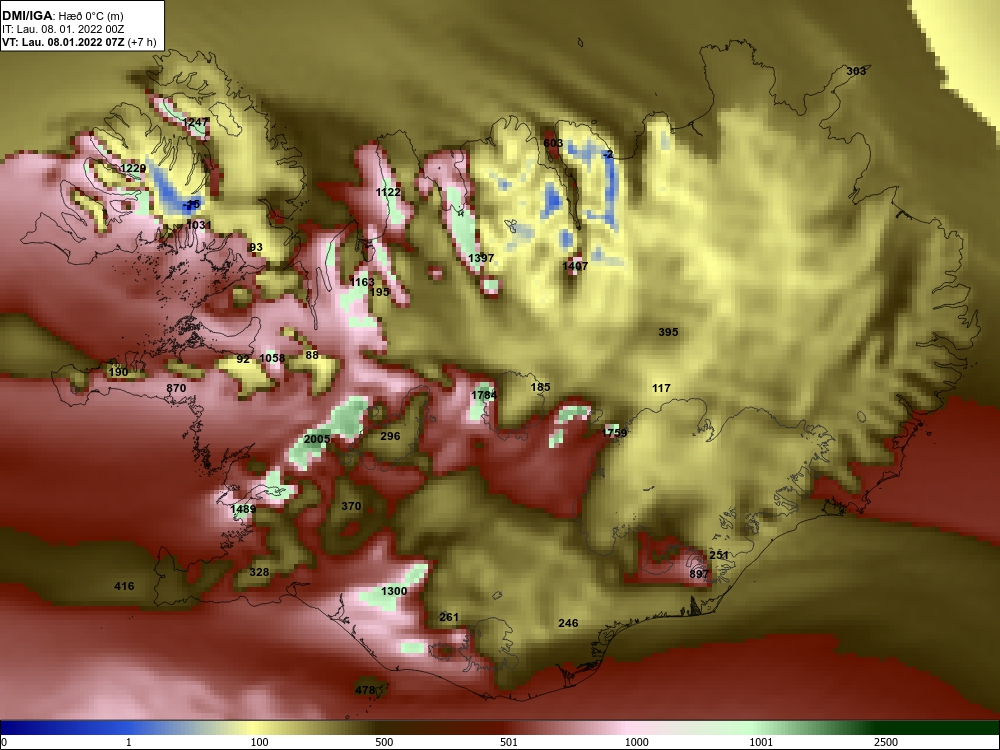The width and height of the screenshot is (1000, 750).
Task: Click the map value 296
Action: coord(390,436)
